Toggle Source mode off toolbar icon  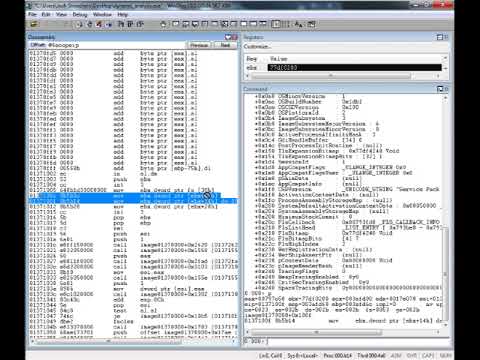pyautogui.click(x=286, y=24)
